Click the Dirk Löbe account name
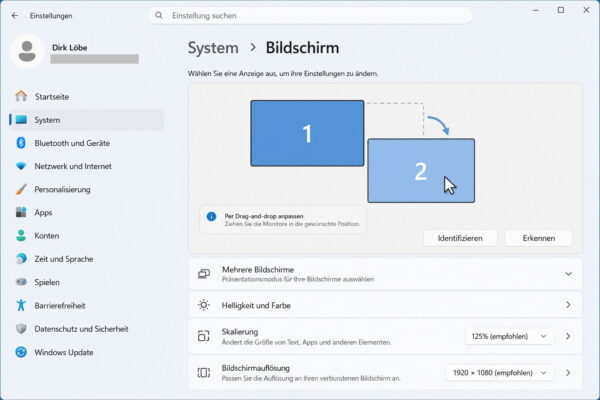This screenshot has height=400, width=600. (70, 48)
